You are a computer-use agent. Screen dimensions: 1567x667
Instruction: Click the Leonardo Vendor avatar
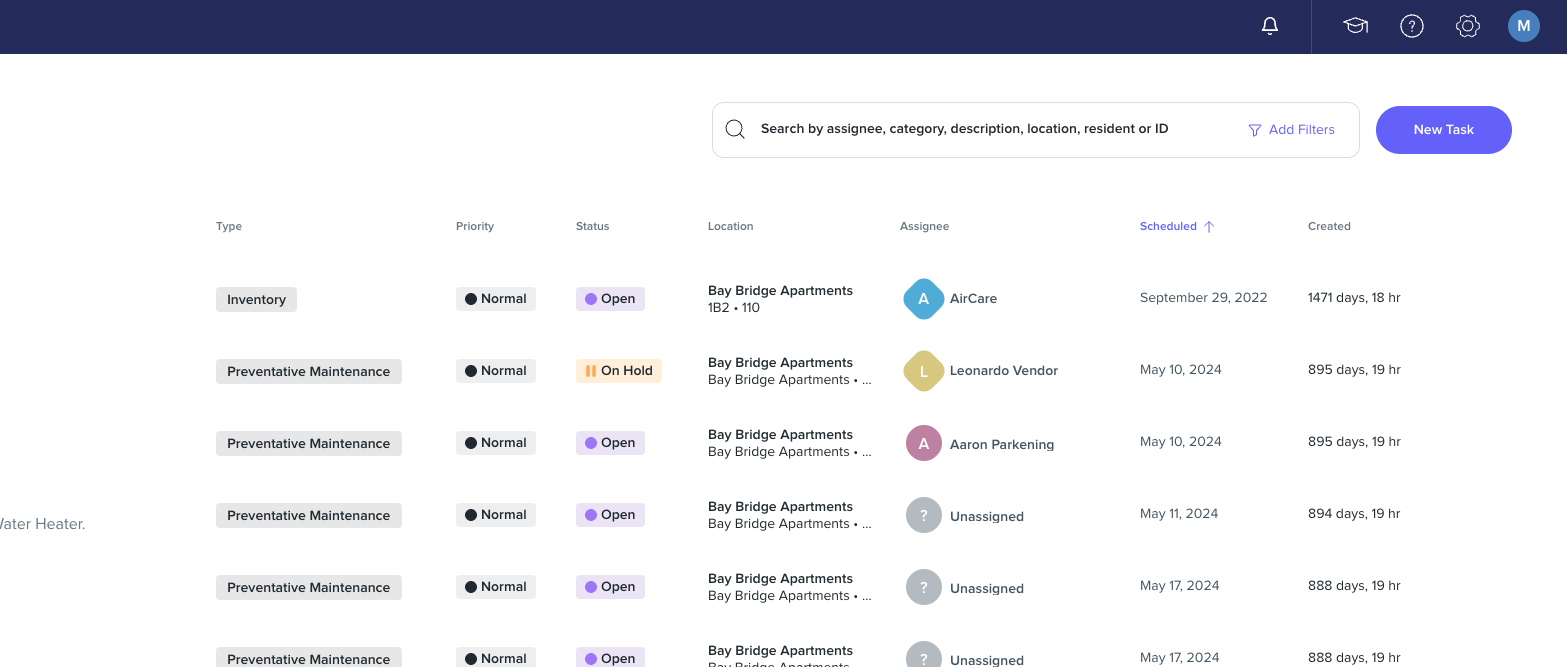point(924,371)
